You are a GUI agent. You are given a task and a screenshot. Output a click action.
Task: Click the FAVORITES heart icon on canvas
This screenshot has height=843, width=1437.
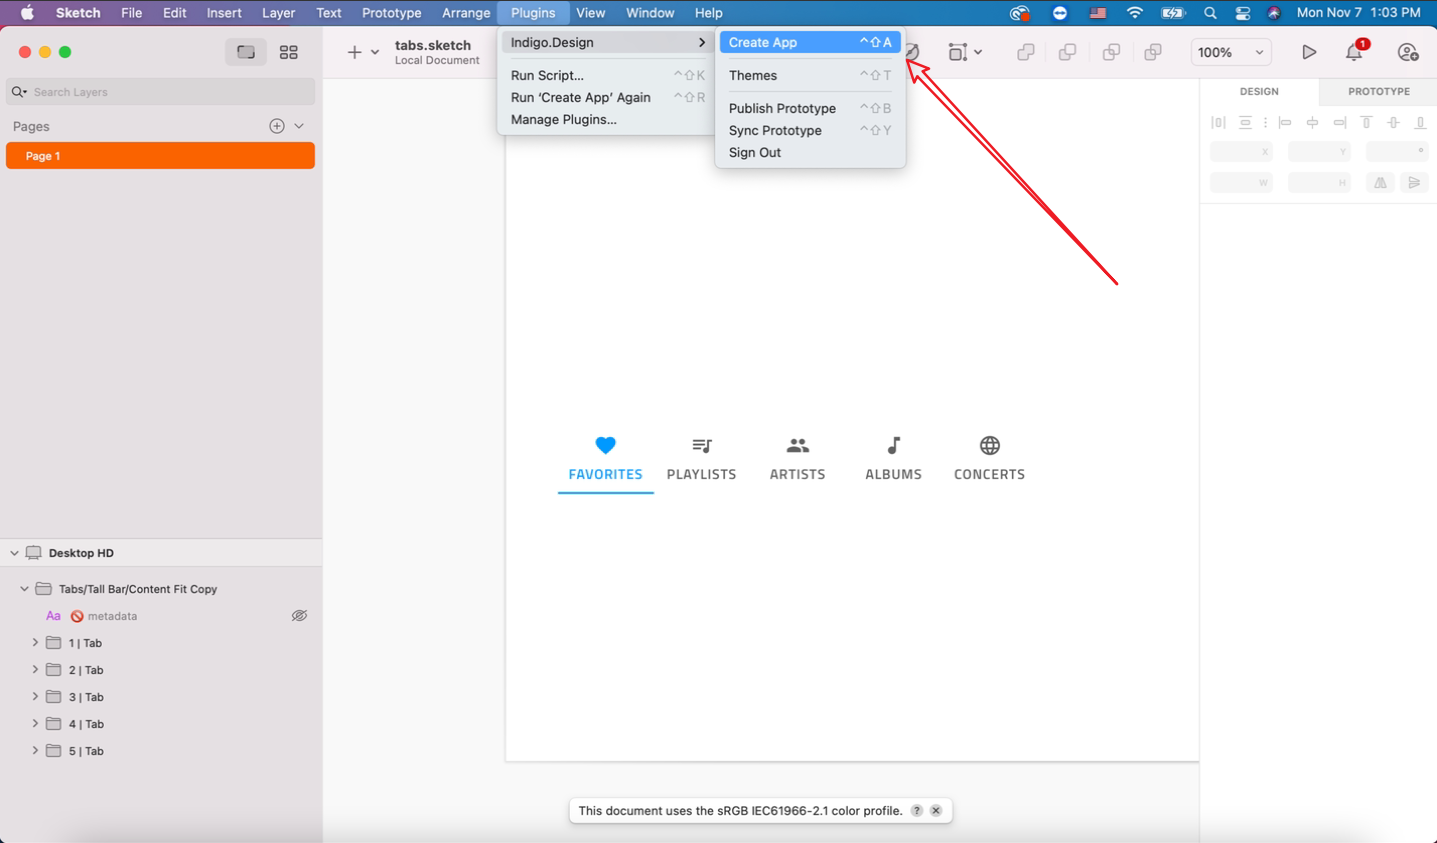(x=605, y=445)
